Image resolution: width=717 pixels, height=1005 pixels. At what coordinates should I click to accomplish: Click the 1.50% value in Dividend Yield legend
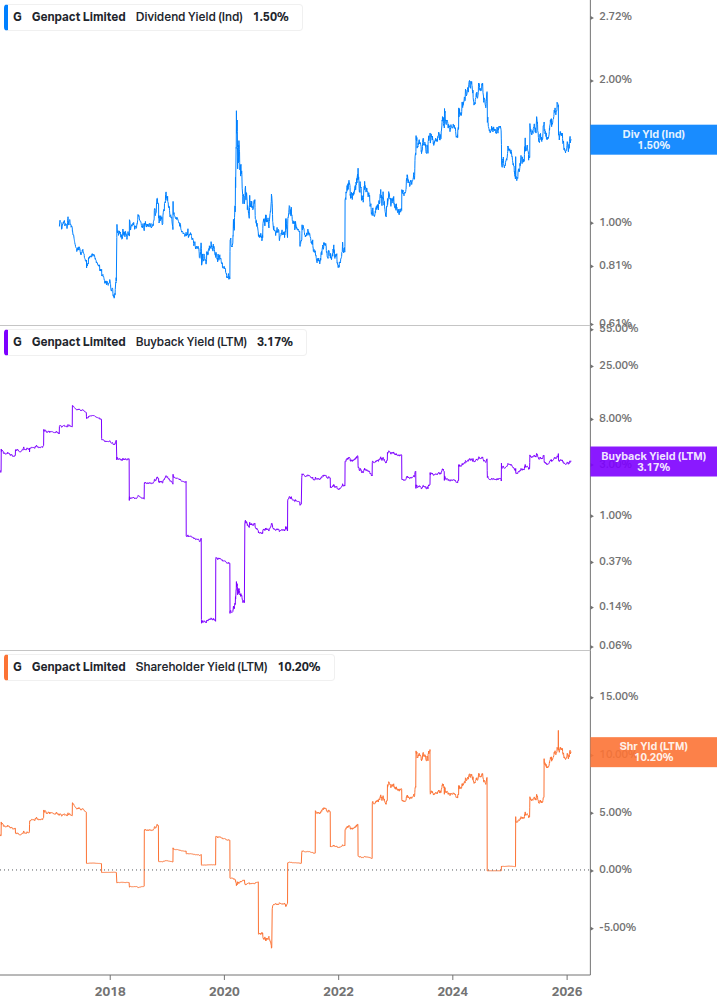(271, 17)
